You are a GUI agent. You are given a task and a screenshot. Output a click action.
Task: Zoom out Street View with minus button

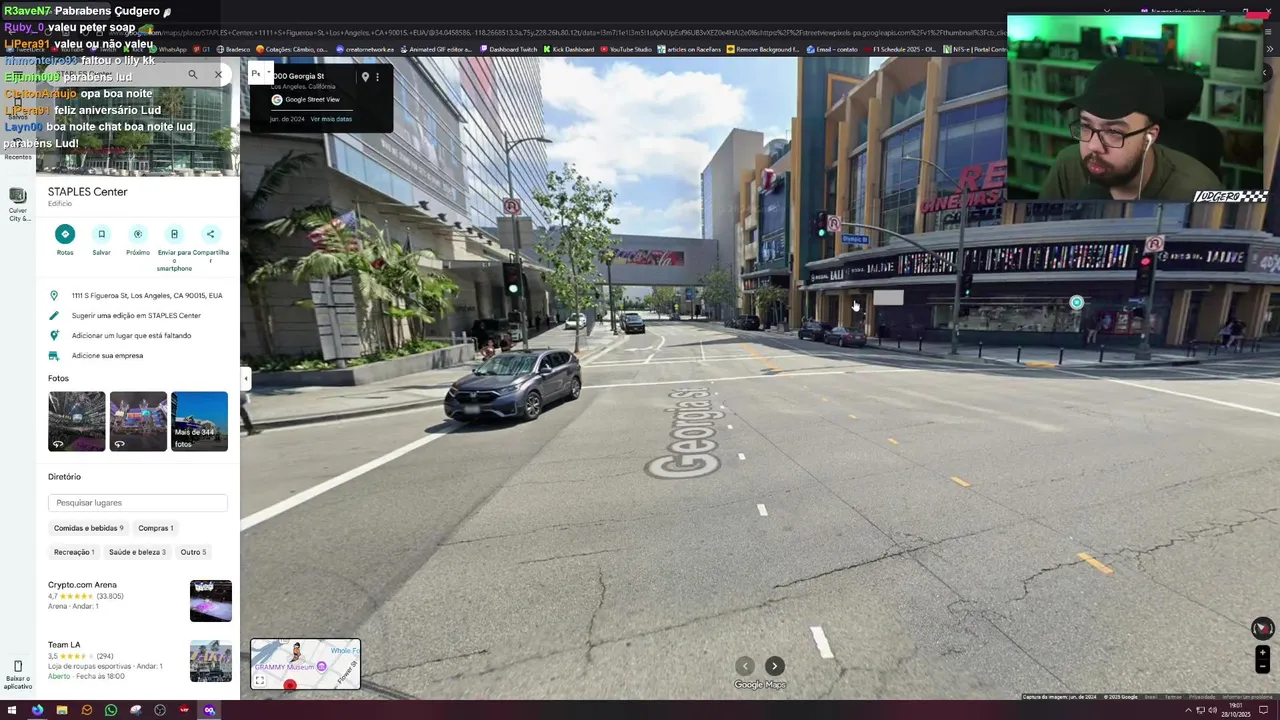pyautogui.click(x=1262, y=666)
